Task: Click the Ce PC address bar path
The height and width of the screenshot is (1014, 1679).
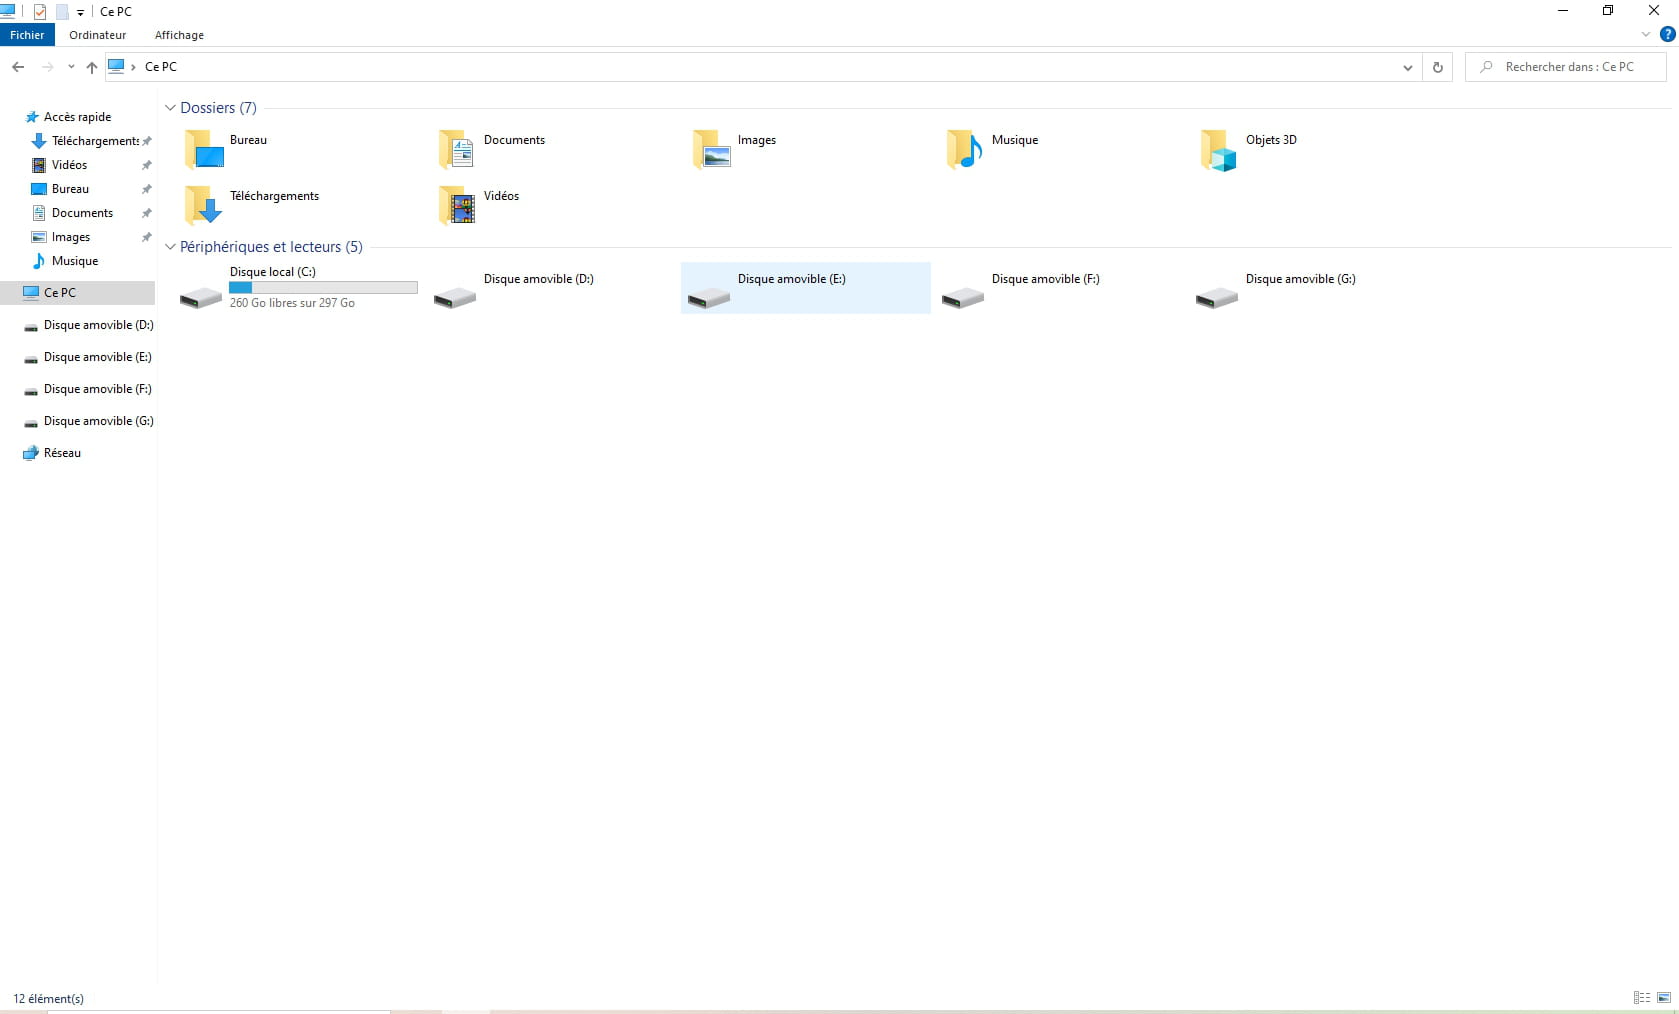Action: pos(161,67)
